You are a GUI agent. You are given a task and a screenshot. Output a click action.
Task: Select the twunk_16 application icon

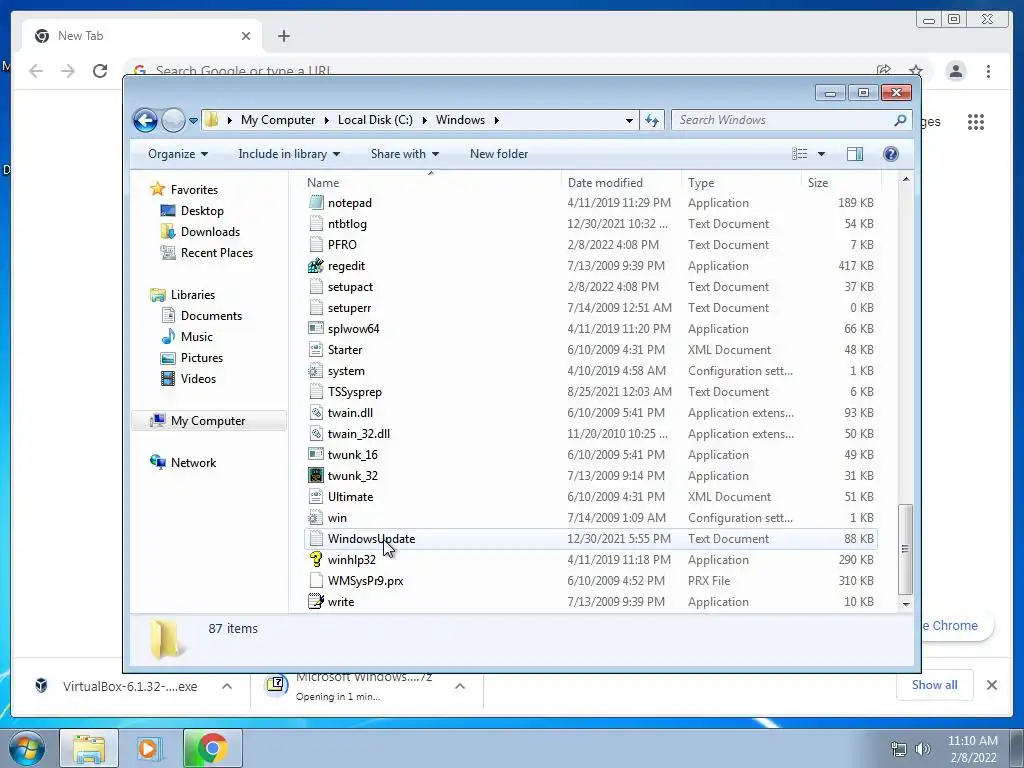pyautogui.click(x=316, y=455)
